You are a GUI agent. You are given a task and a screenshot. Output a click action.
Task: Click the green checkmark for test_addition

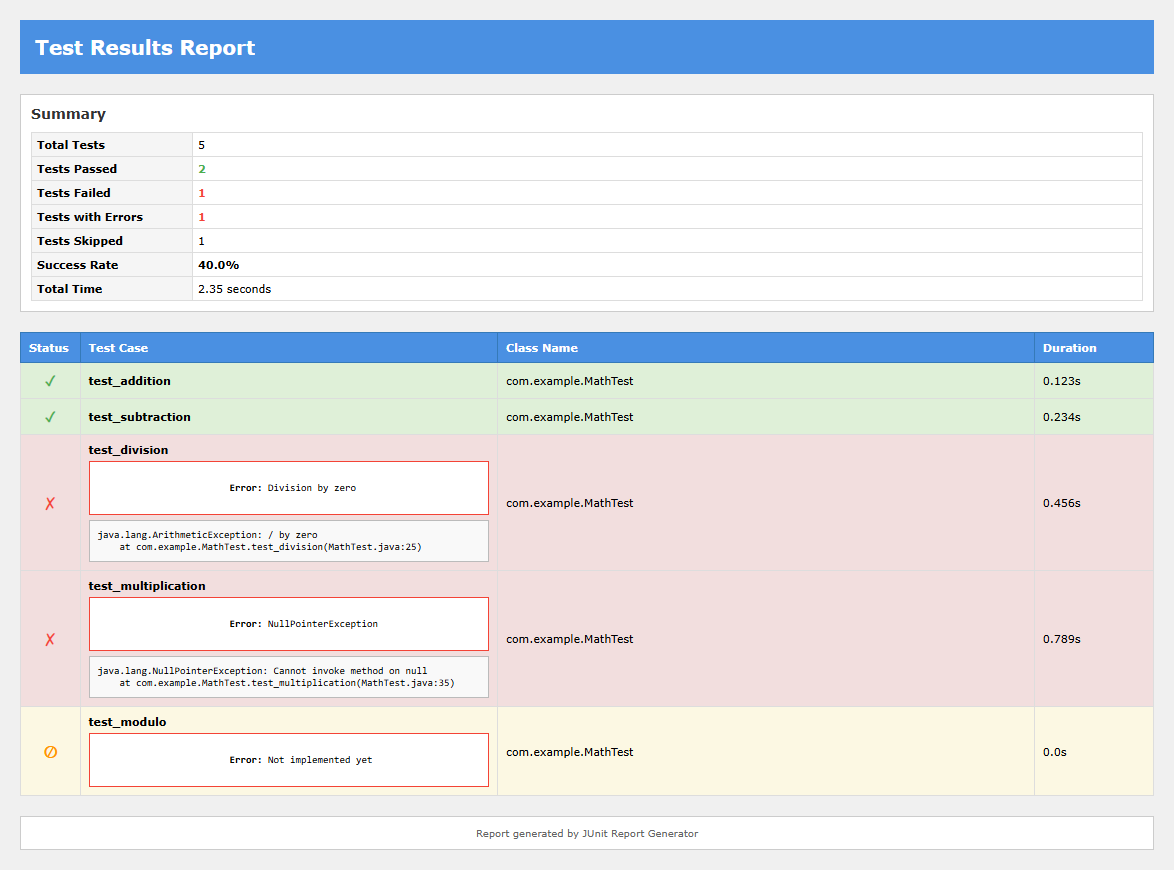(50, 381)
